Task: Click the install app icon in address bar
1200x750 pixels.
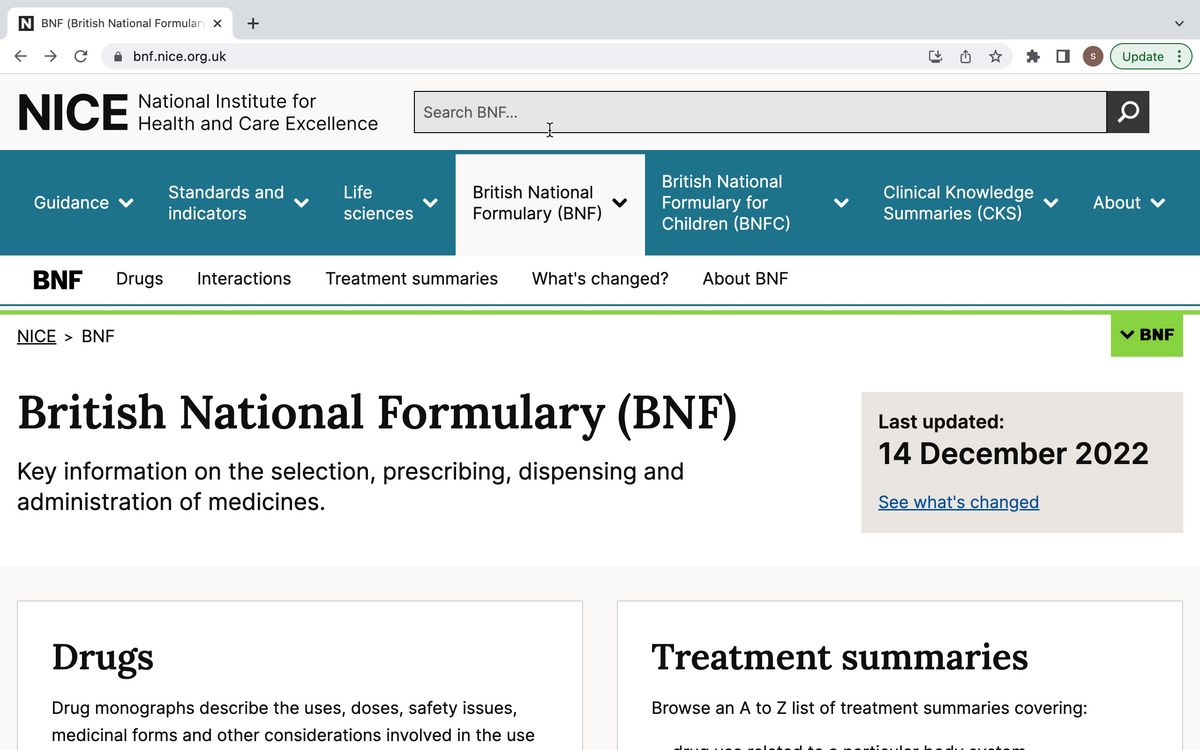Action: [x=935, y=57]
